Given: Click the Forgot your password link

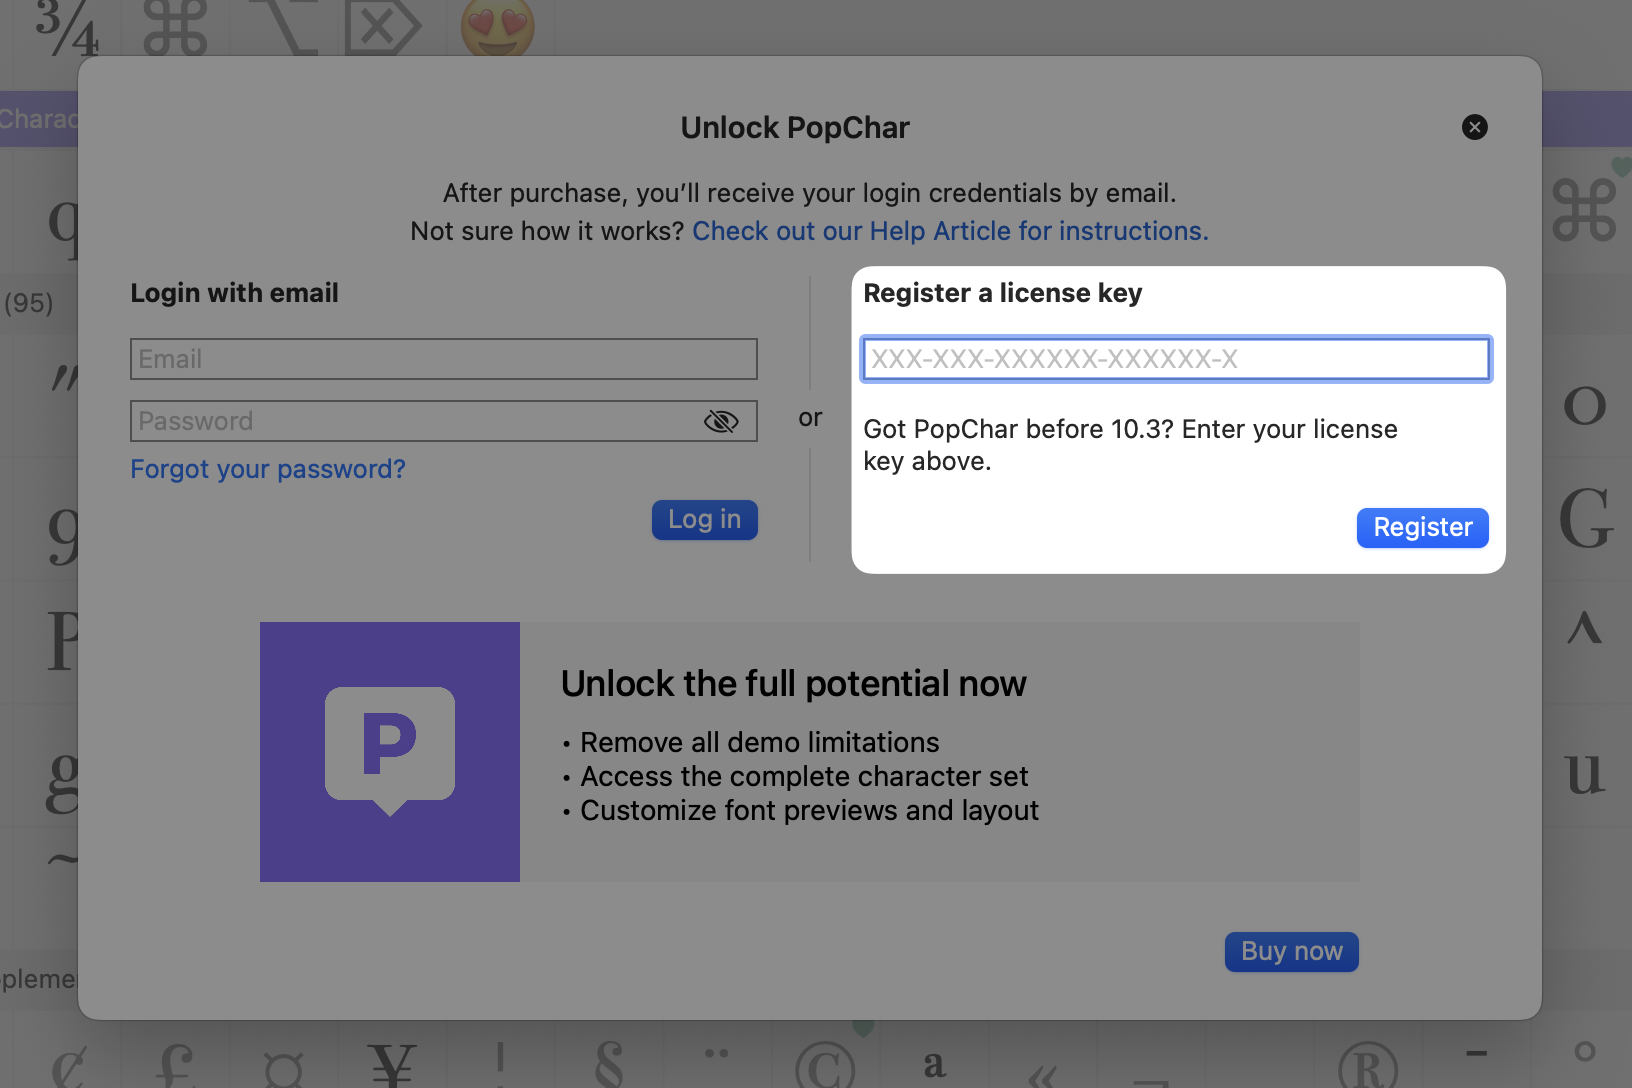Looking at the screenshot, I should pos(268,468).
